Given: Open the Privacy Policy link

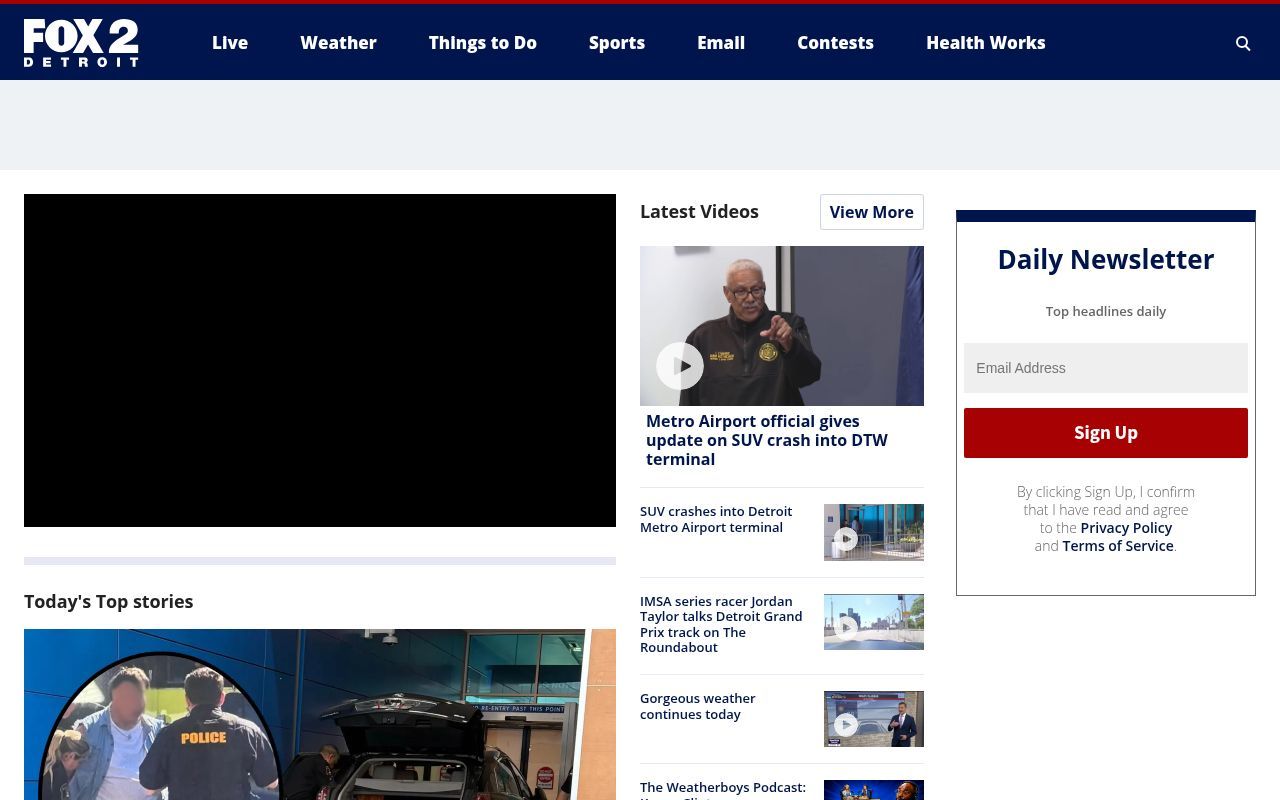Looking at the screenshot, I should click(x=1126, y=528).
